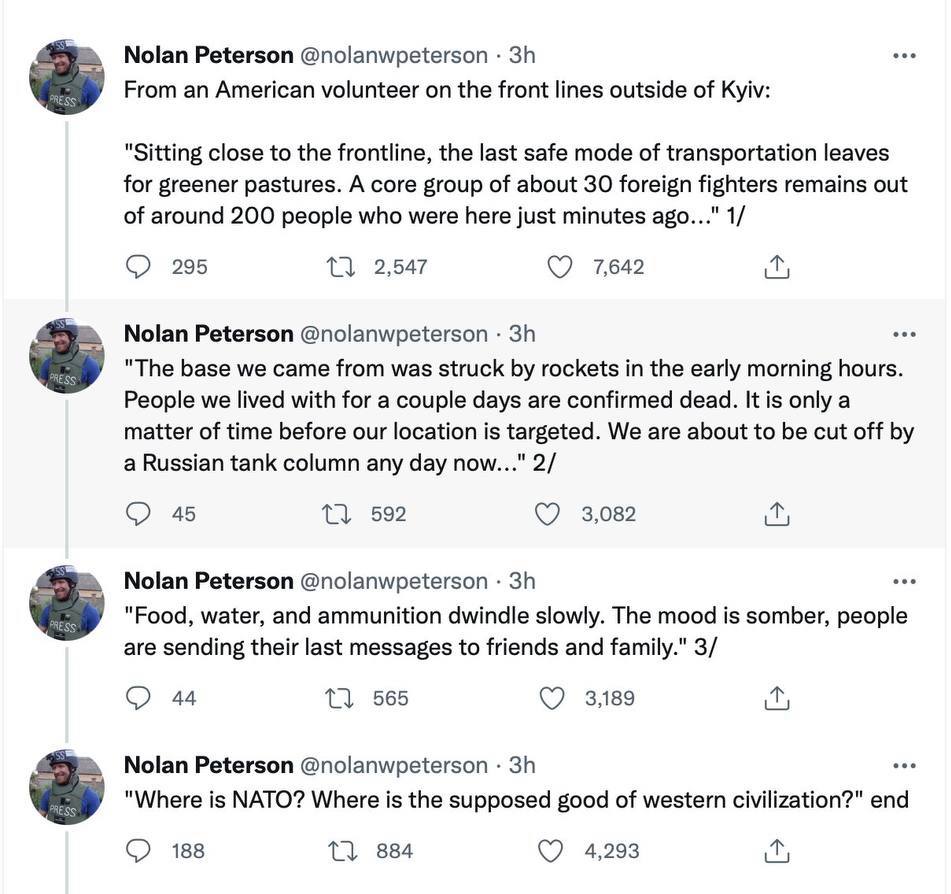Open the 3h timestamp on the third tweet
Image resolution: width=951 pixels, height=894 pixels.
(522, 581)
